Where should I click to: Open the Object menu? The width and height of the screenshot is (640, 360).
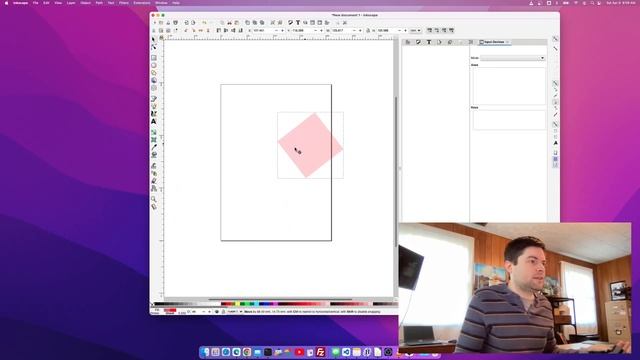click(85, 3)
